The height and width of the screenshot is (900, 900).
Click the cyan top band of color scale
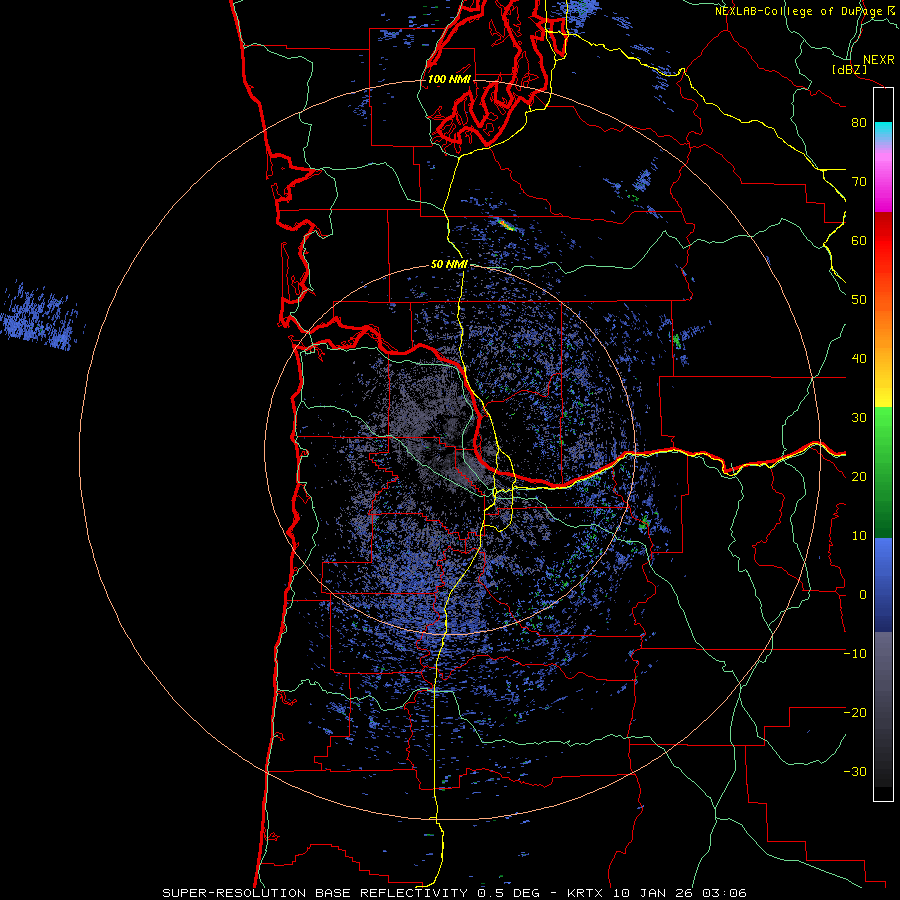pos(883,131)
